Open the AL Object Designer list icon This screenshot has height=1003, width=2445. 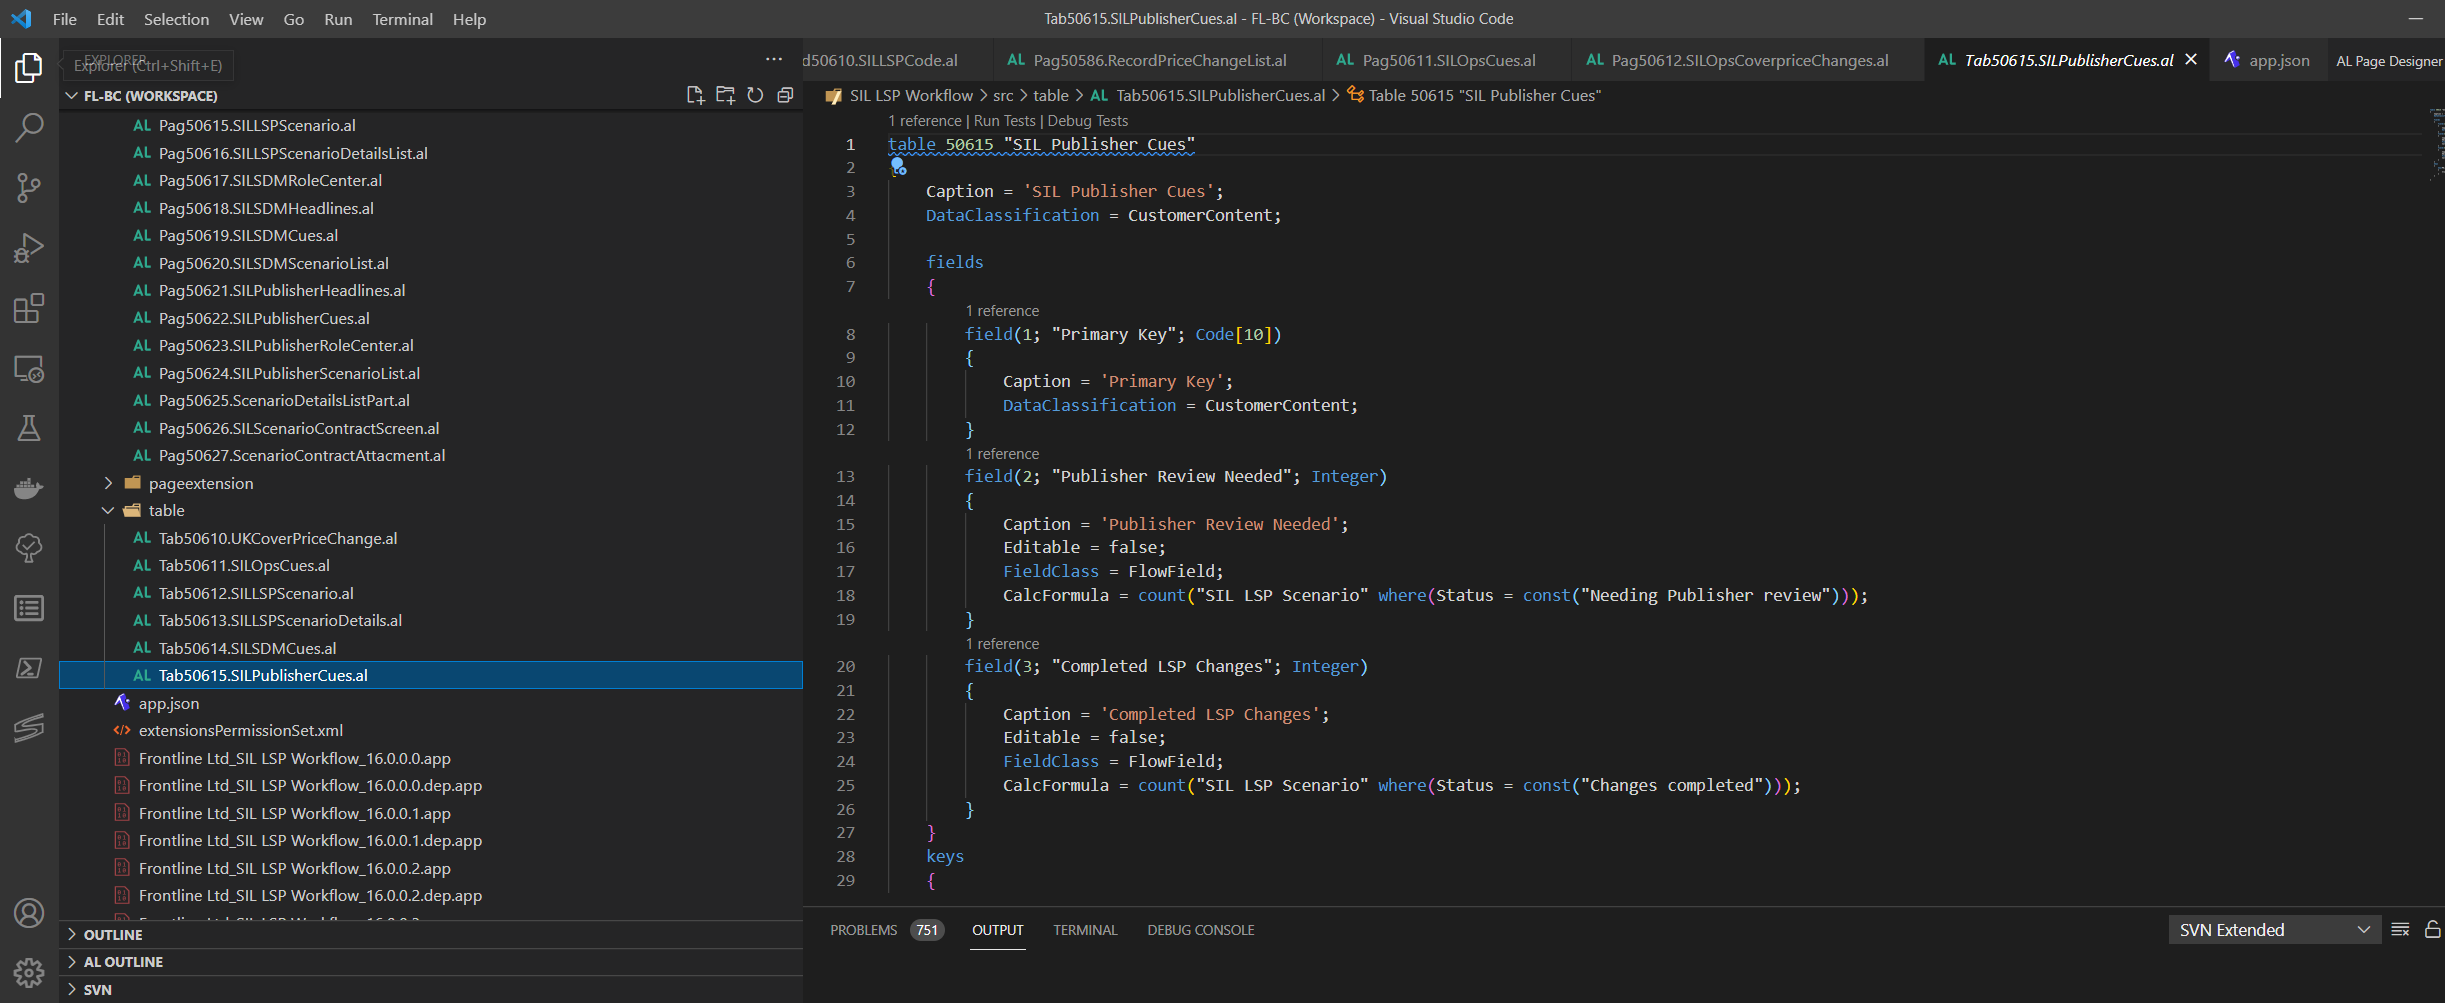29,608
